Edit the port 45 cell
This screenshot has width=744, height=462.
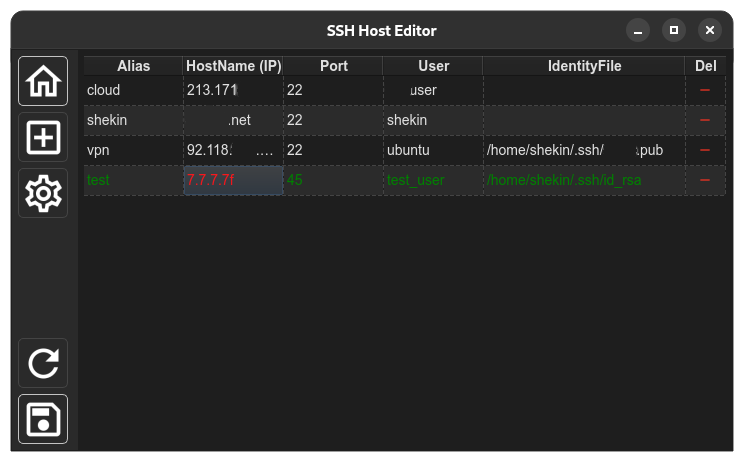tap(334, 180)
